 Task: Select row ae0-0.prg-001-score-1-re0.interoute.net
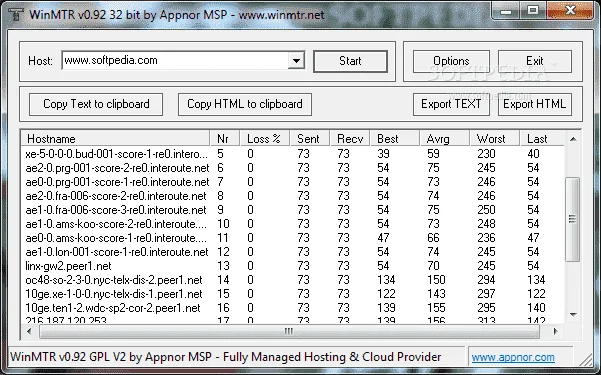click(x=293, y=182)
